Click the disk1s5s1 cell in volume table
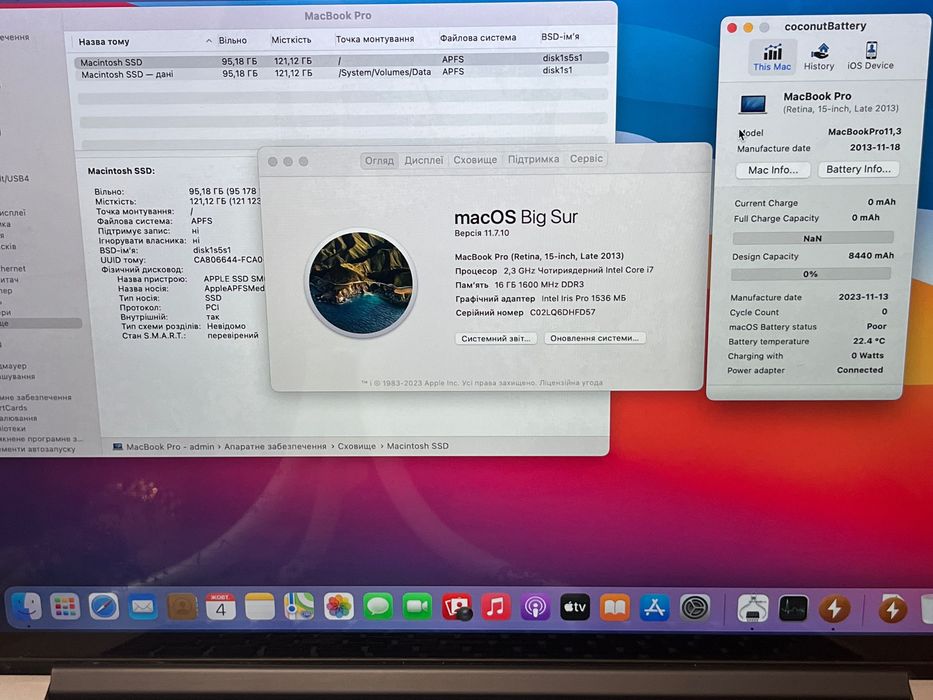 562,58
